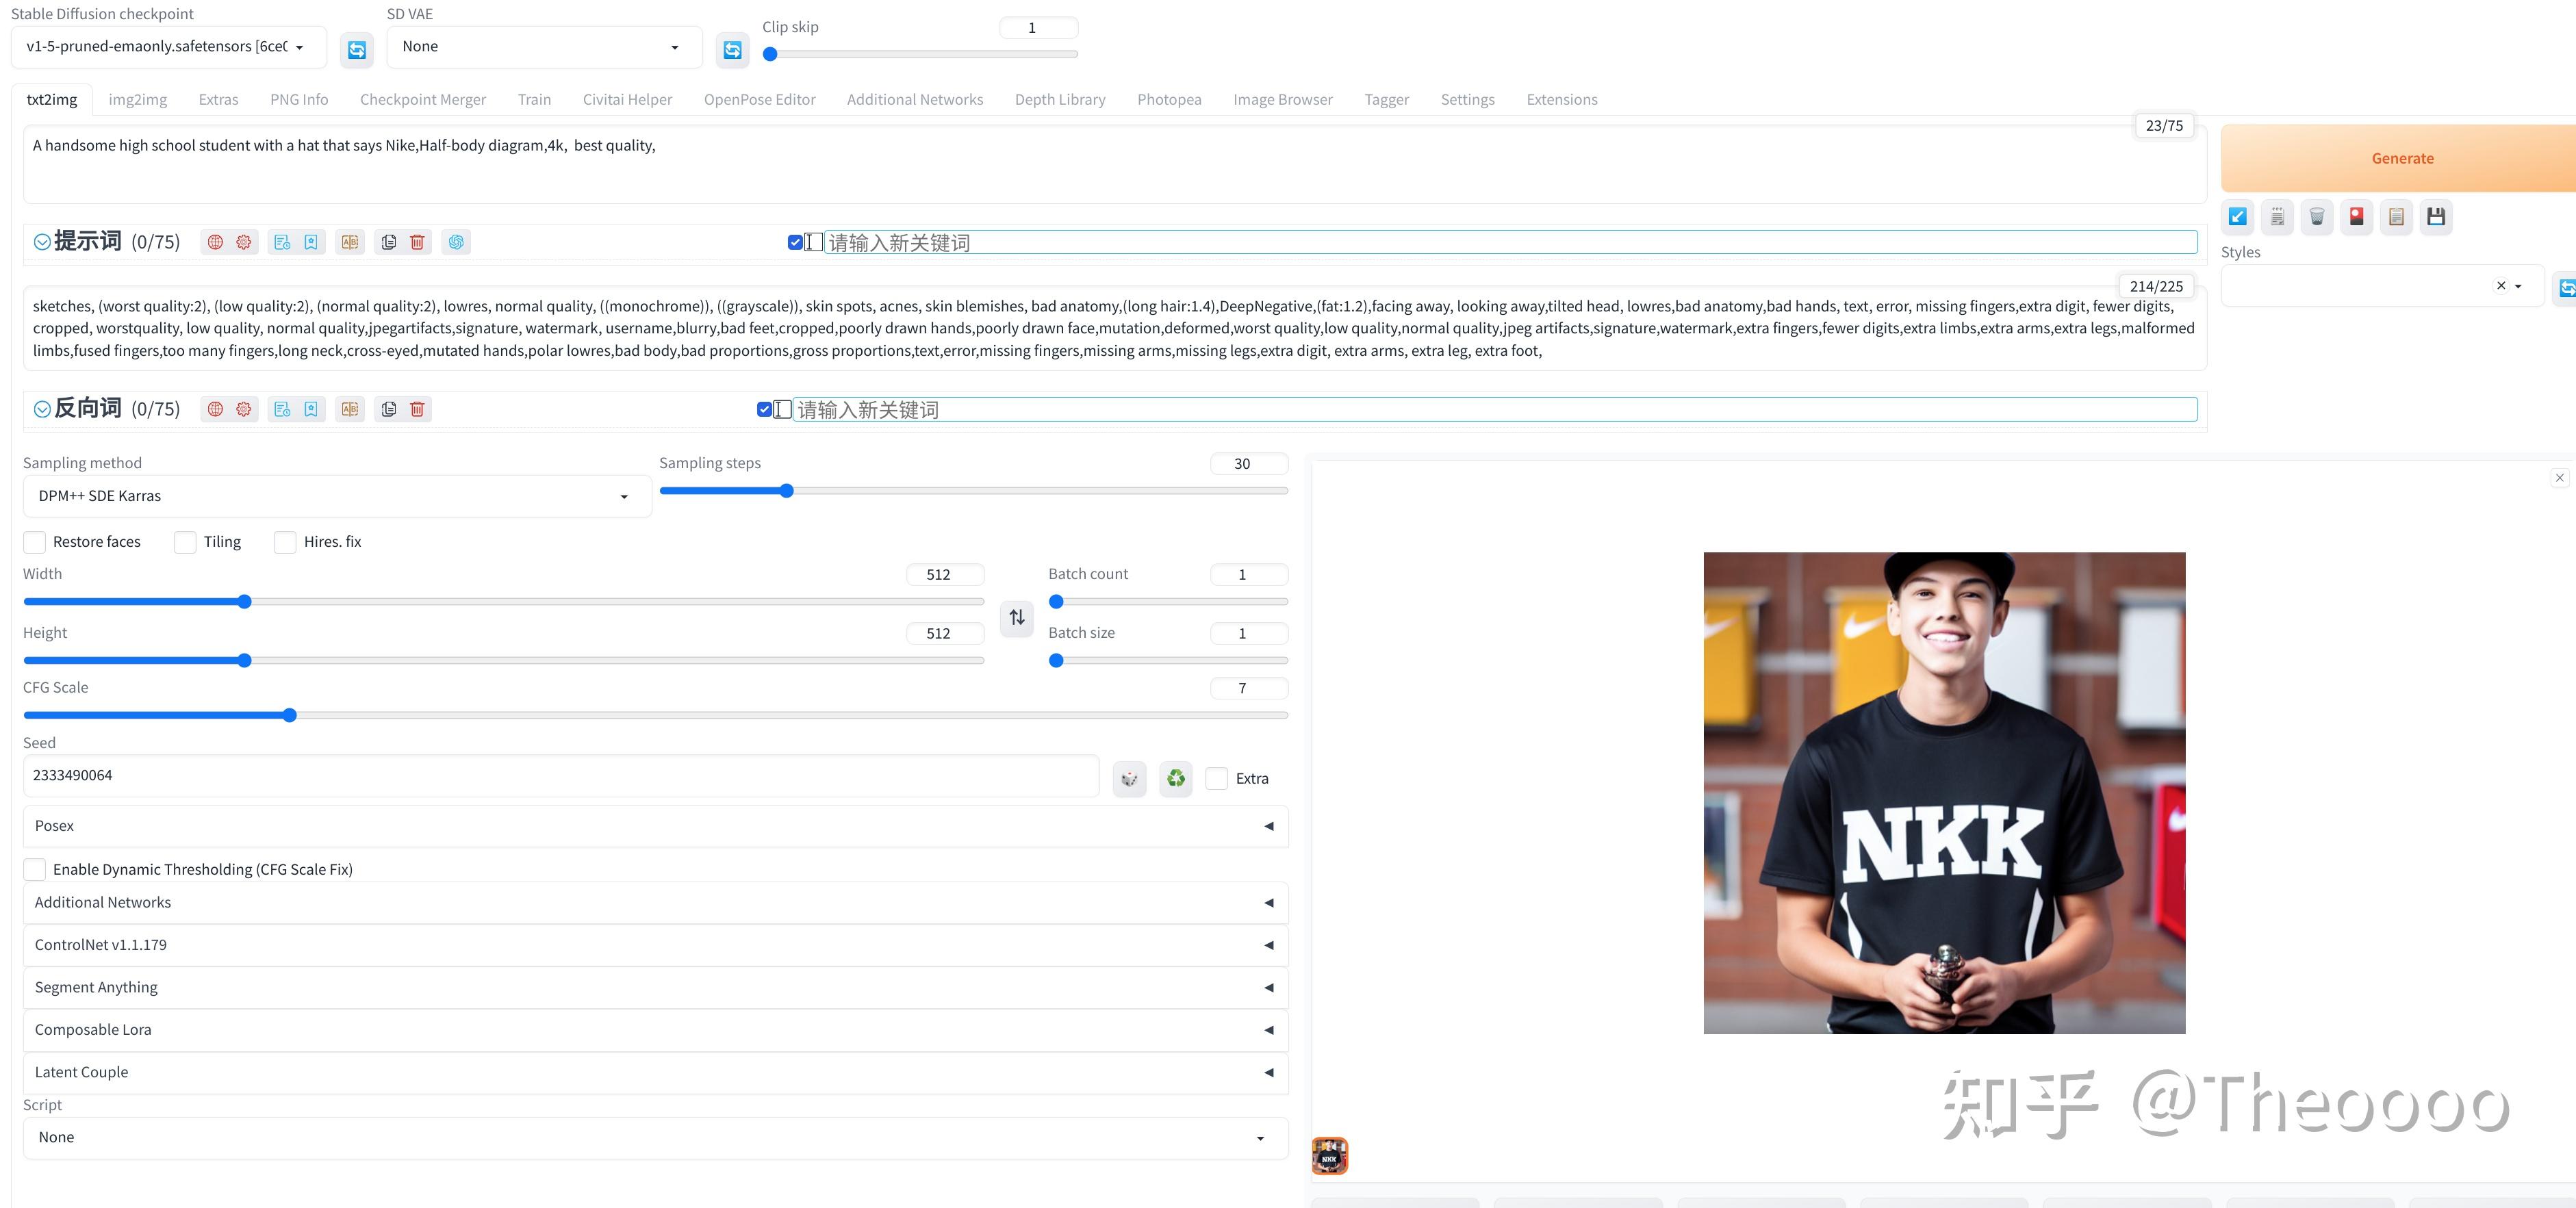Expand the ControlNet v1.1.179 section
Screen dimensions: 2576x1208
[x=655, y=945]
